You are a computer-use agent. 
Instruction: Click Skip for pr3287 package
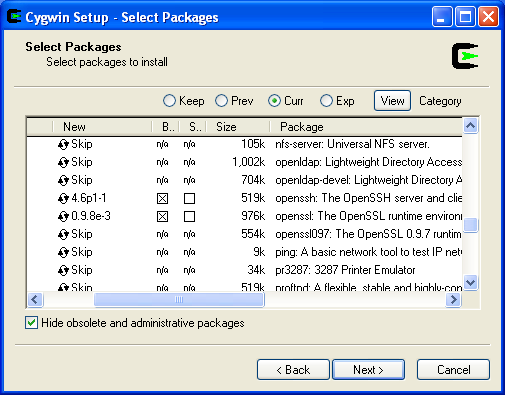point(82,270)
